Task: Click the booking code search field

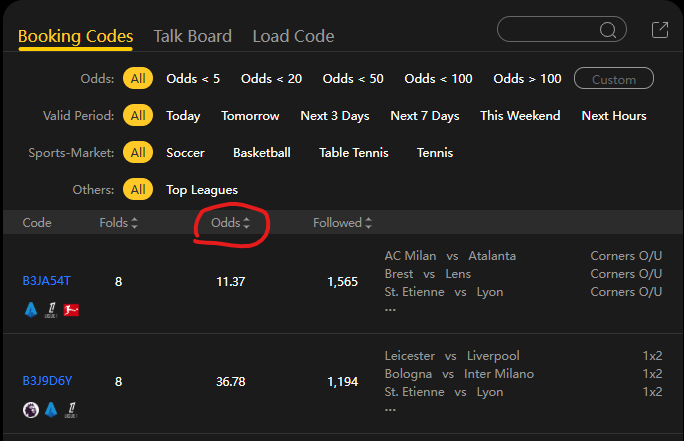Action: pyautogui.click(x=562, y=30)
